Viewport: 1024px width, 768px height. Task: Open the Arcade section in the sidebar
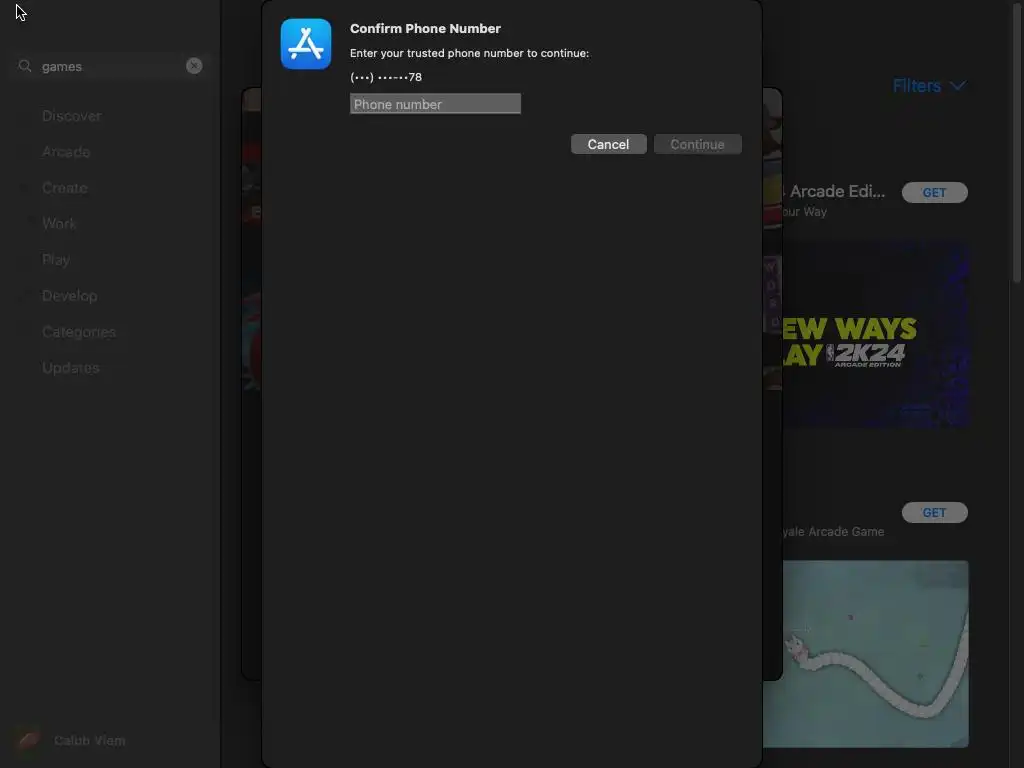[66, 152]
